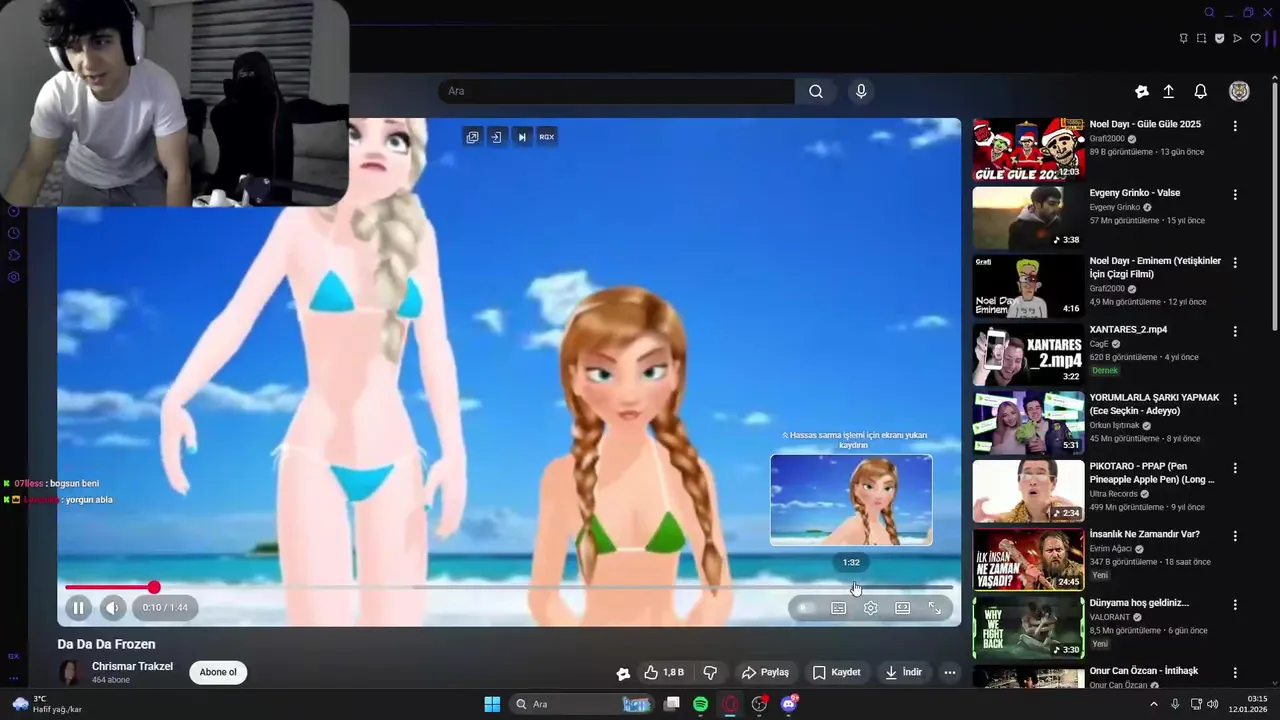Click the YouTube search field
This screenshot has width=1280, height=720.
point(616,91)
